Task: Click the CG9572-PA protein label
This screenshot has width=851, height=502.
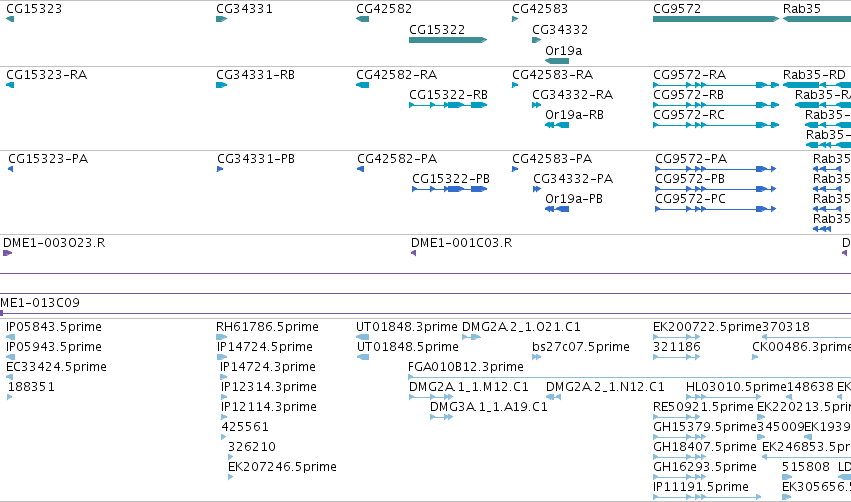Action: 691,158
